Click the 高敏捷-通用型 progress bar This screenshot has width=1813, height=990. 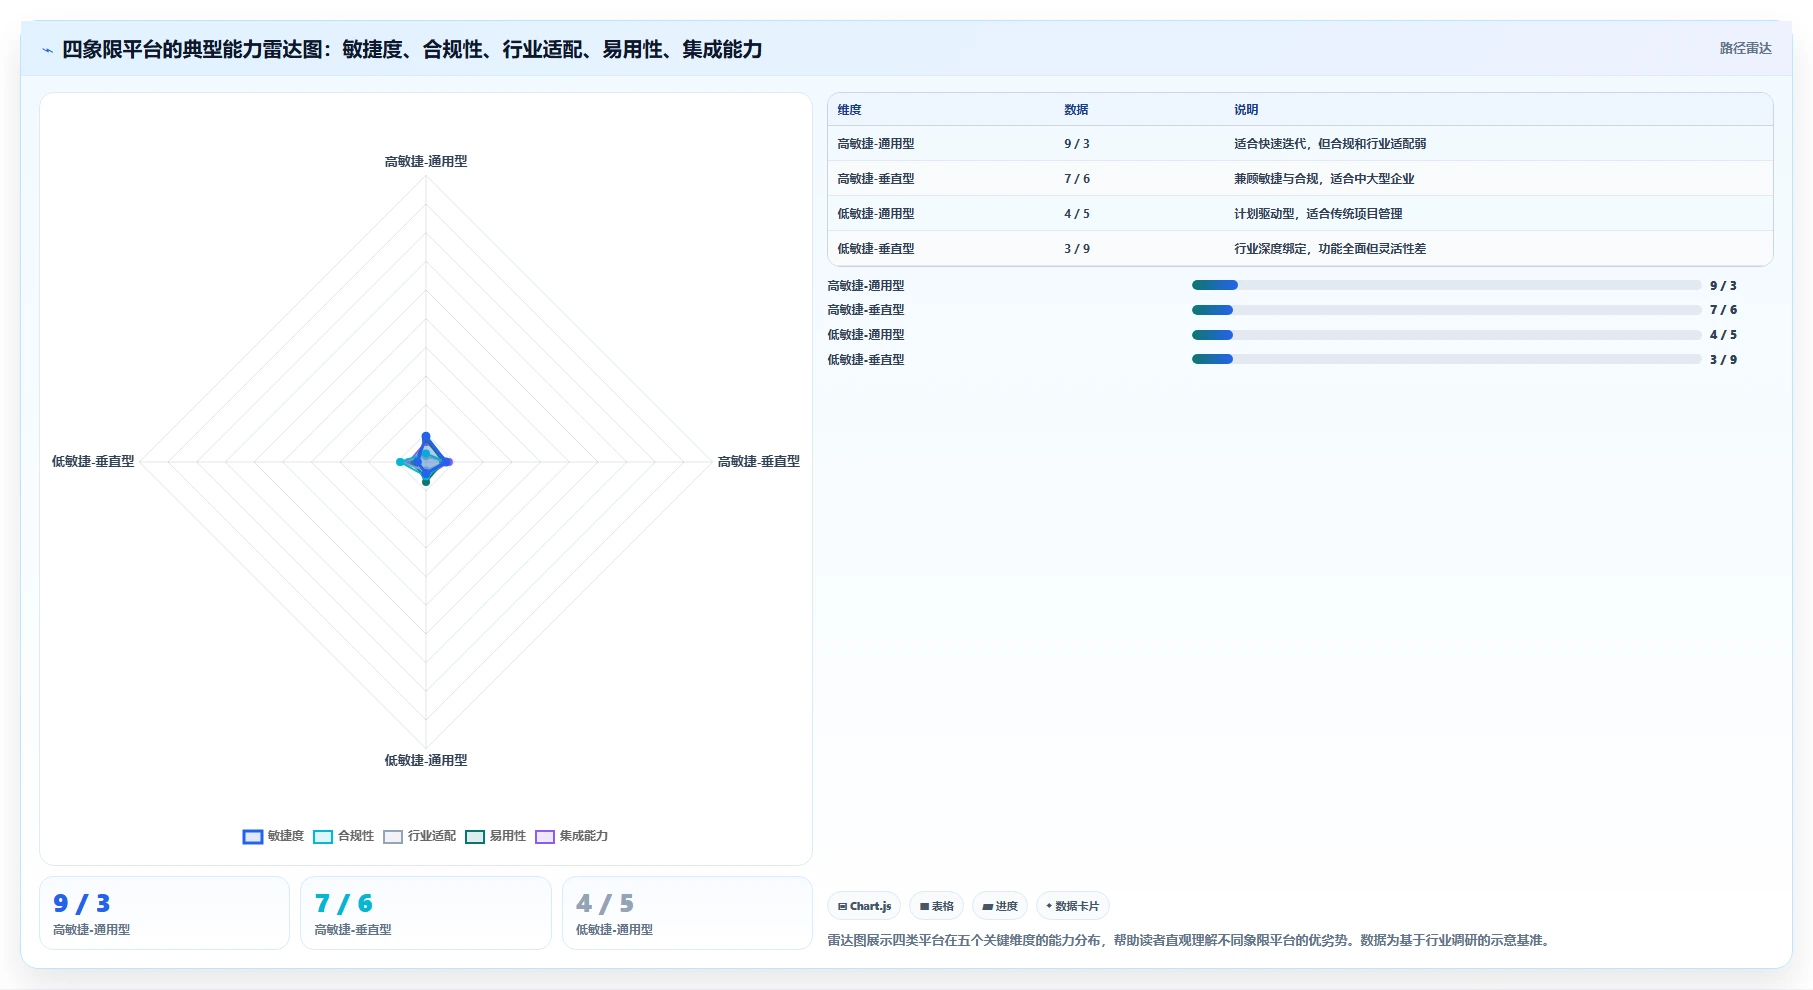click(x=1446, y=285)
